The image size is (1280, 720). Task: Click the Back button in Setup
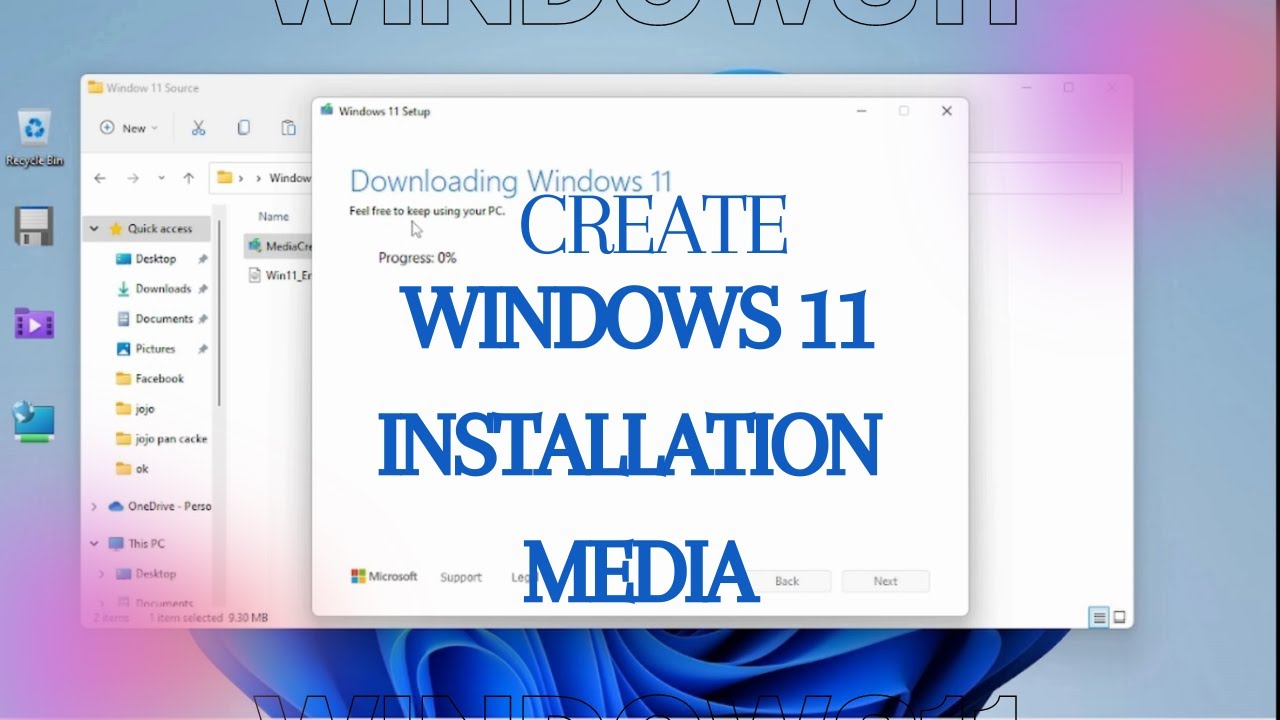(x=787, y=581)
